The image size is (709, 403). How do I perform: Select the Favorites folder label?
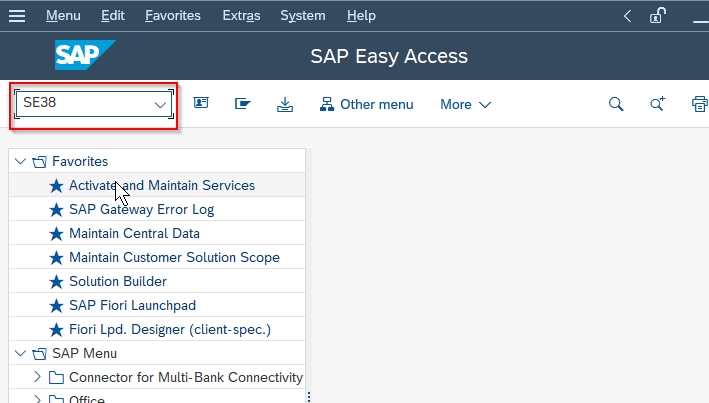(x=80, y=161)
